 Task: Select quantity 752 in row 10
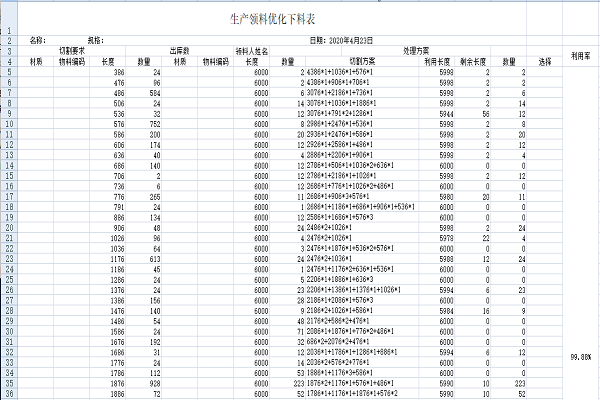(155, 124)
